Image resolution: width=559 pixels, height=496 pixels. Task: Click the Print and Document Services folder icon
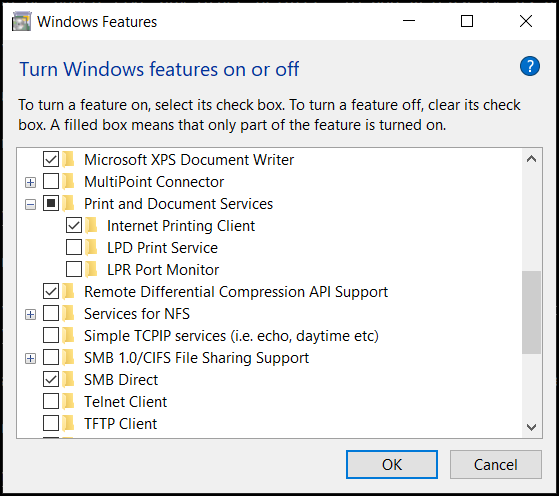[x=68, y=204]
